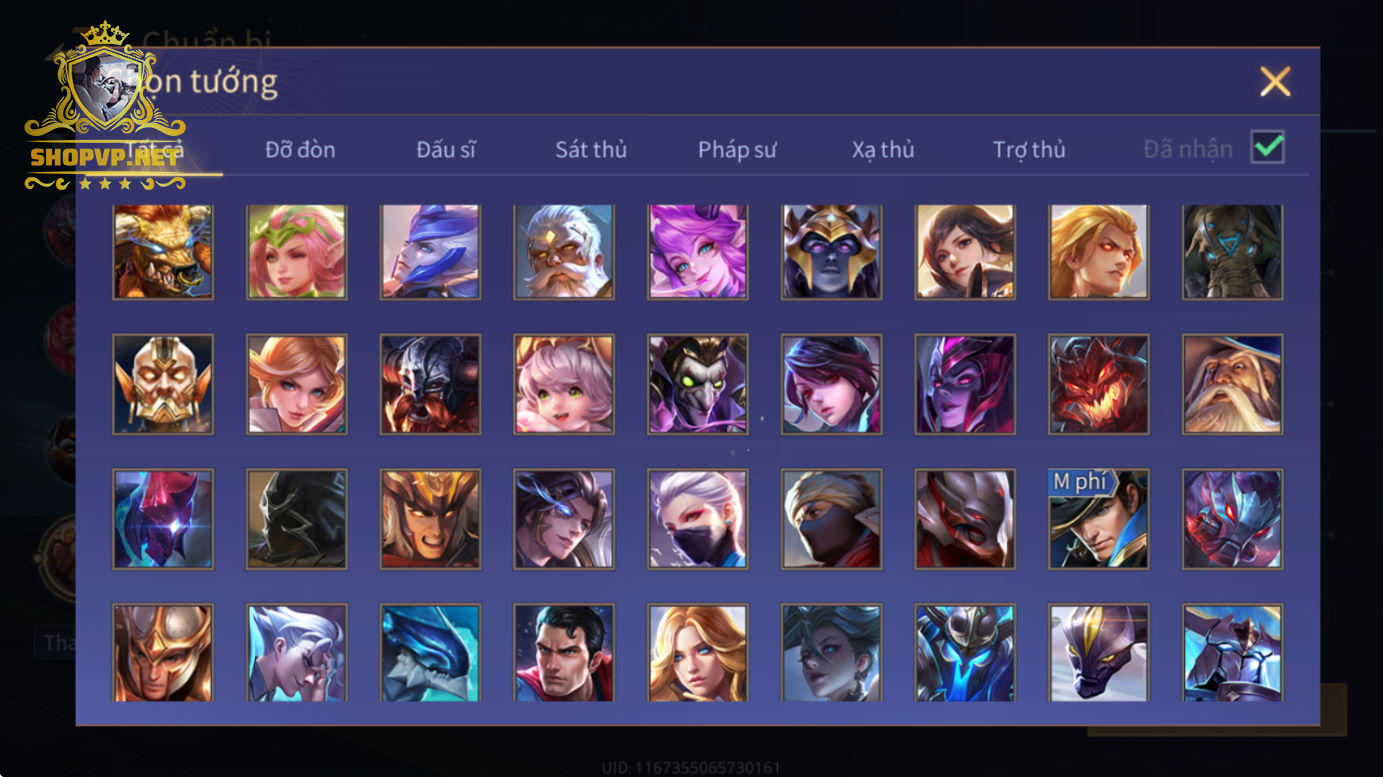Image resolution: width=1383 pixels, height=777 pixels.
Task: Pick the hero tagged "M phí"
Action: [x=1099, y=519]
